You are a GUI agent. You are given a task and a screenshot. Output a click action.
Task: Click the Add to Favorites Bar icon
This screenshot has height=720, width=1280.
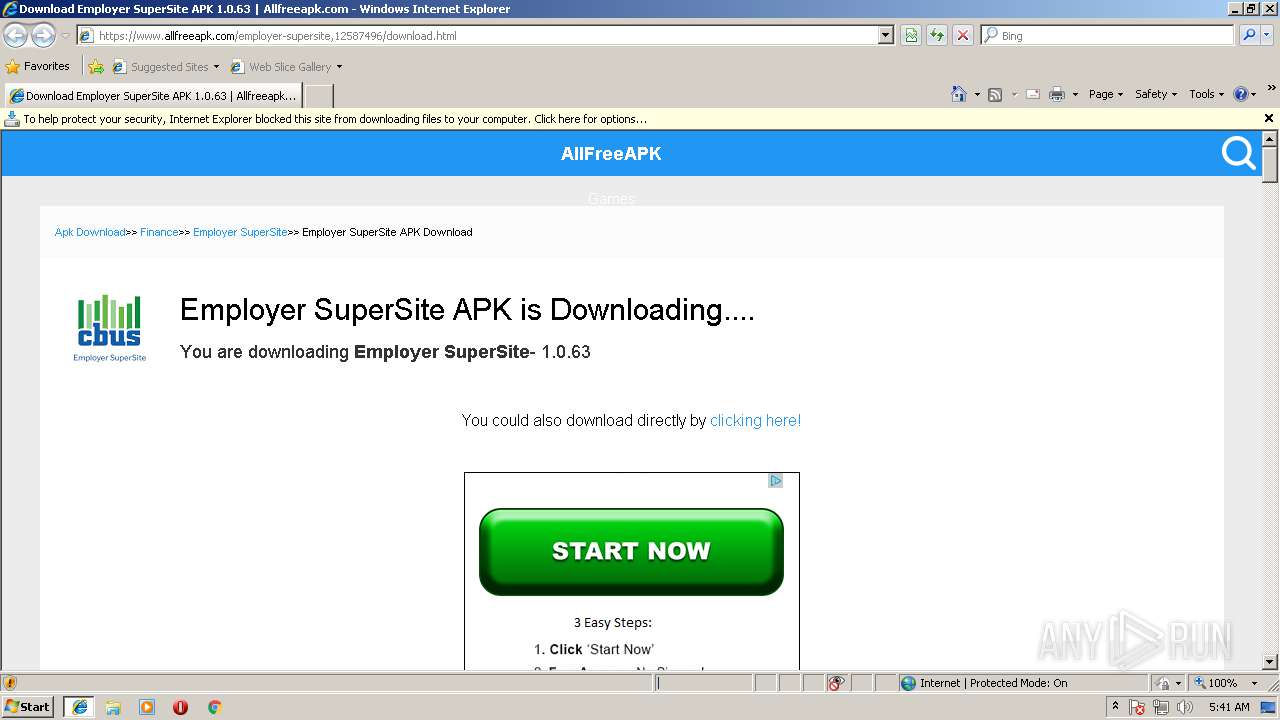96,67
